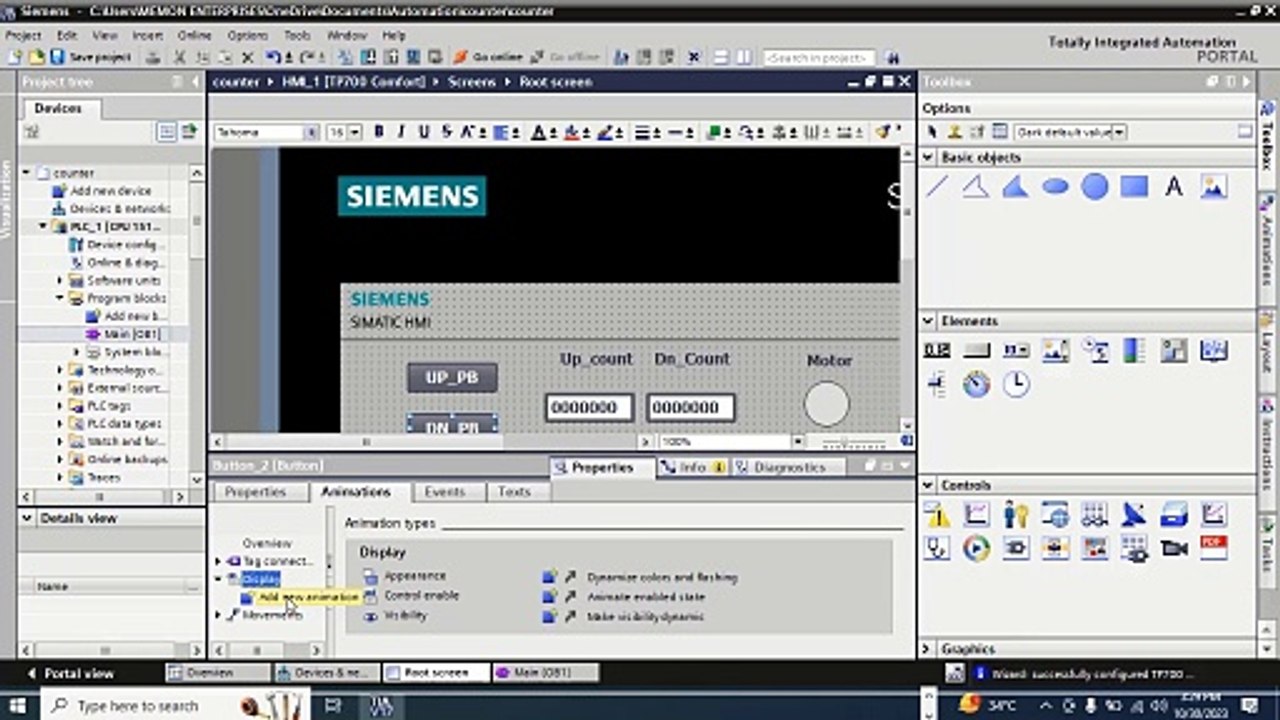
Task: Click the Windows Start button
Action: pos(18,706)
